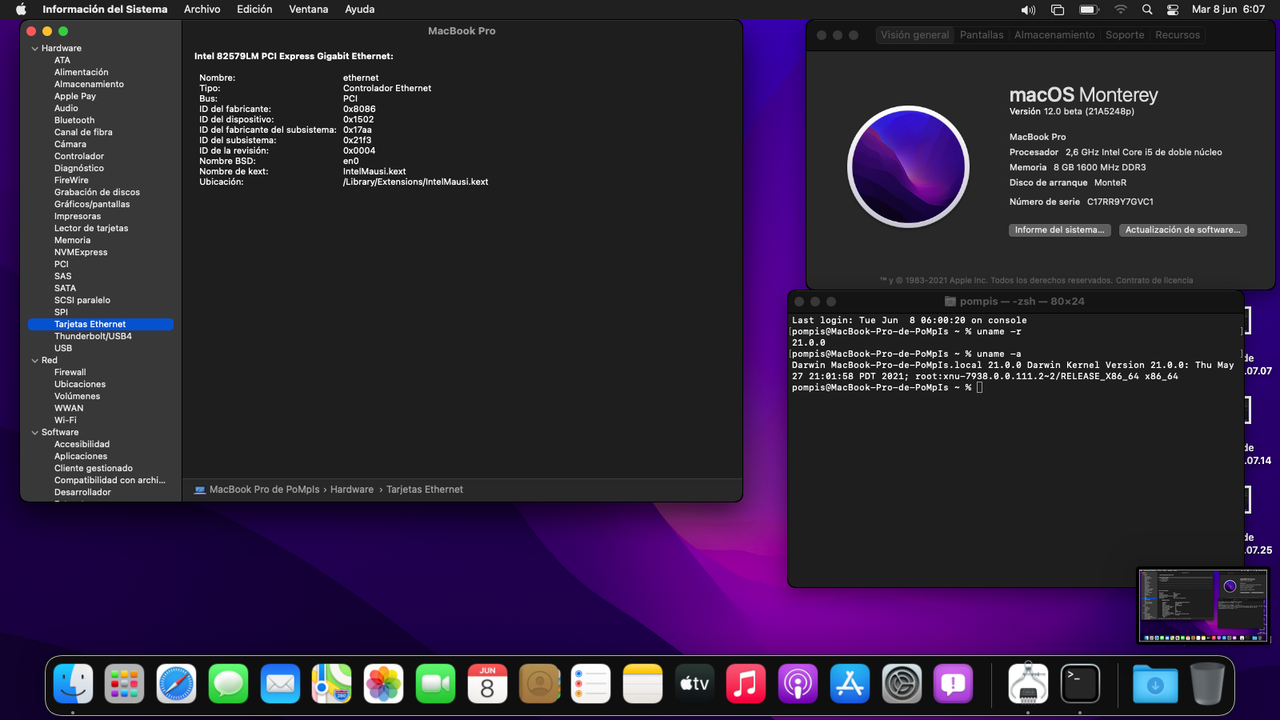This screenshot has width=1280, height=720.
Task: Select Gráficos/pantallas in sidebar
Action: [x=92, y=204]
